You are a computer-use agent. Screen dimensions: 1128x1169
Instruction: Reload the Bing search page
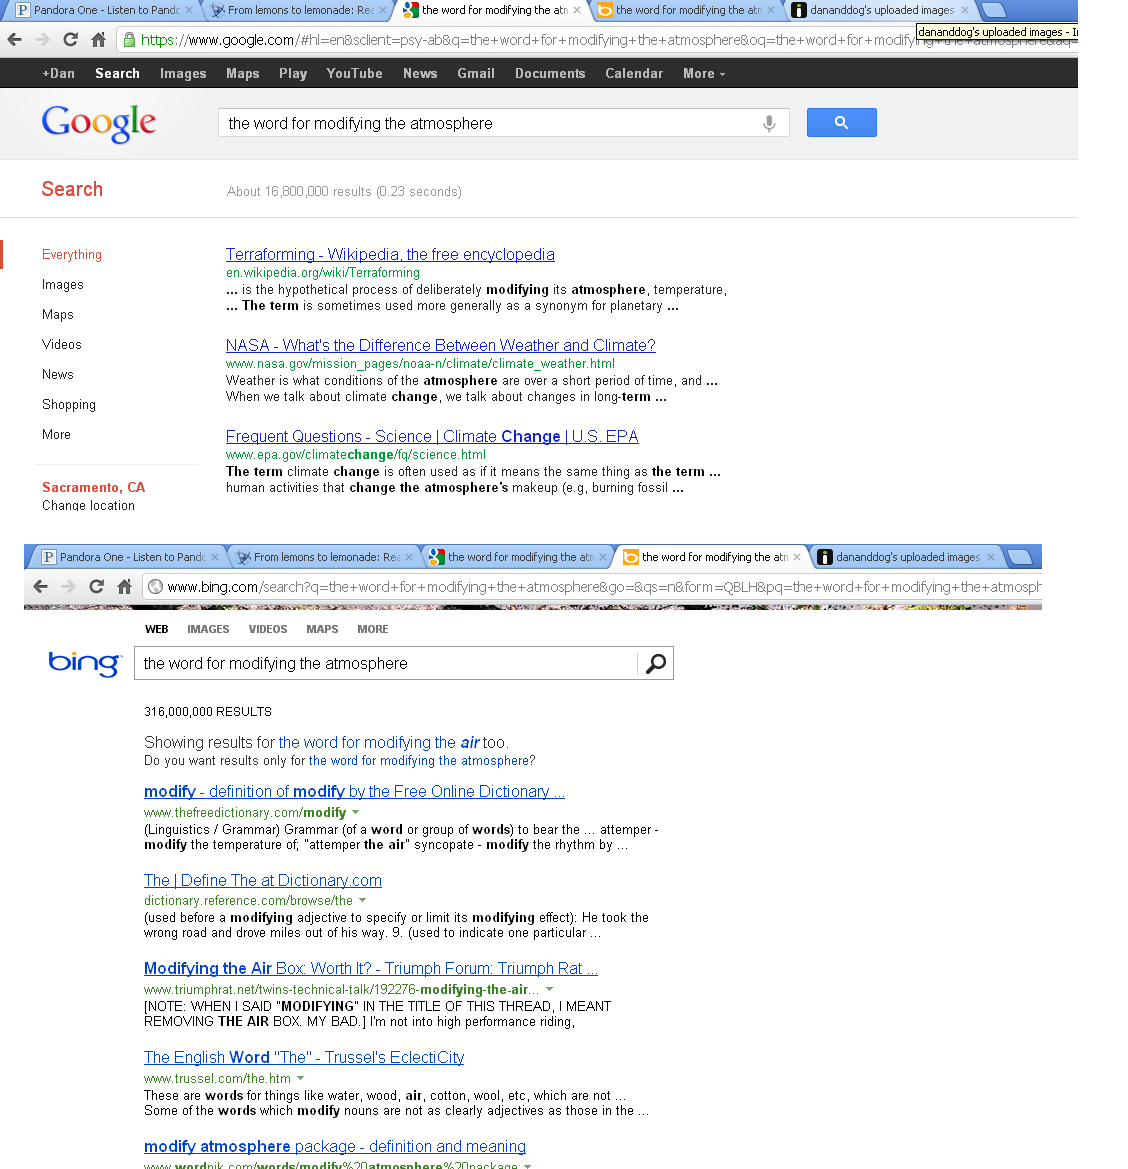click(x=96, y=587)
